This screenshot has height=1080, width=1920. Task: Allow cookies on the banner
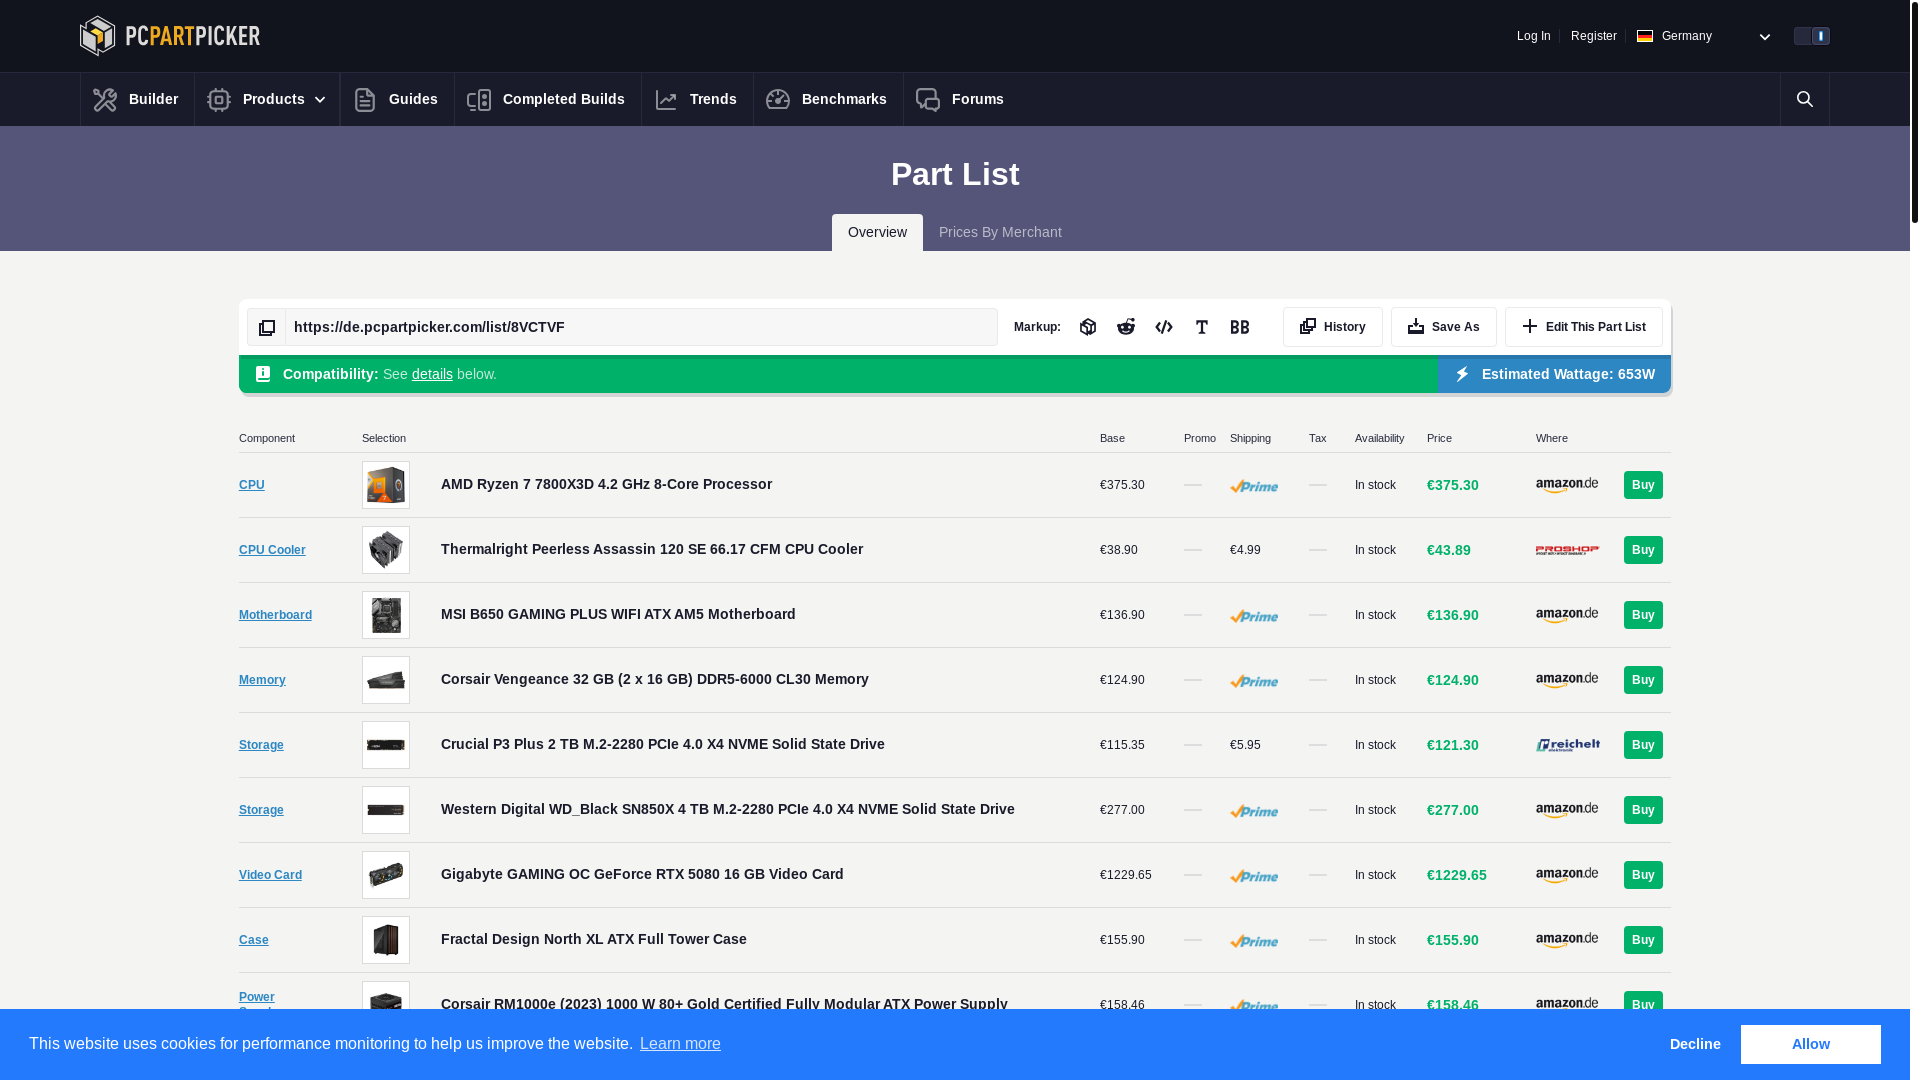[x=1810, y=1044]
